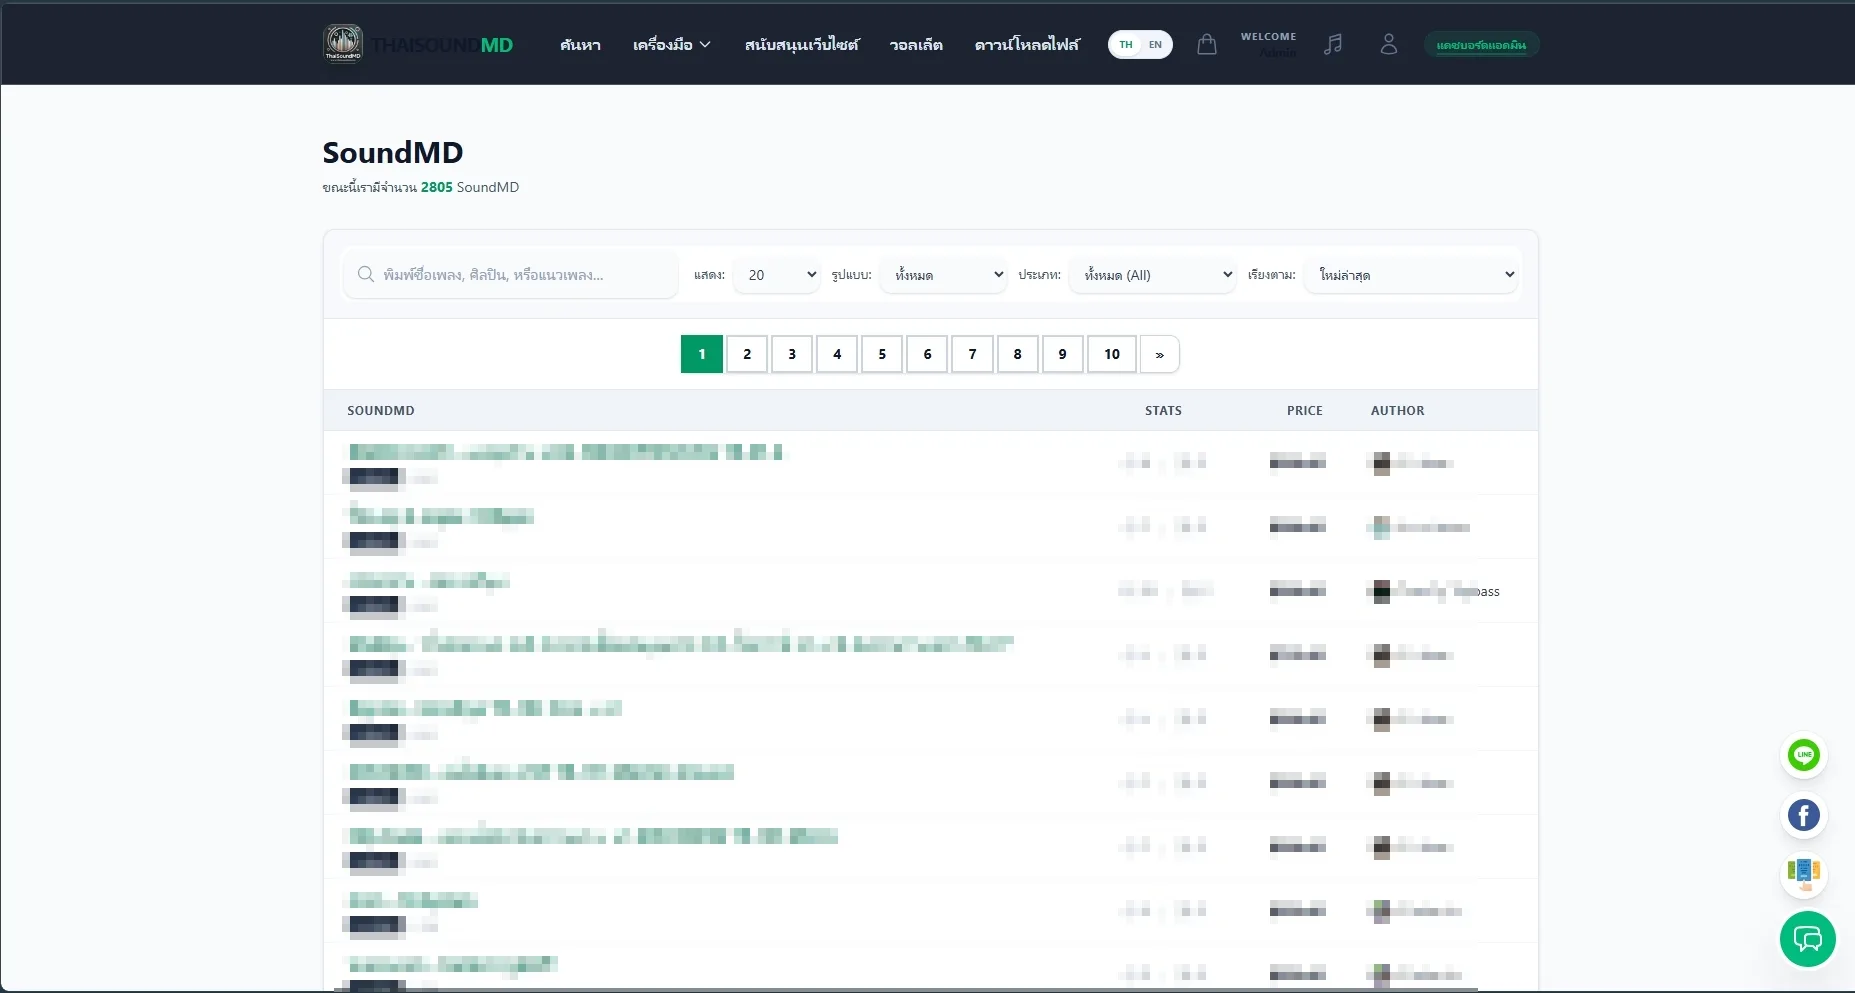Viewport: 1855px width, 993px height.
Task: Go to page 9 of results
Action: tap(1062, 354)
